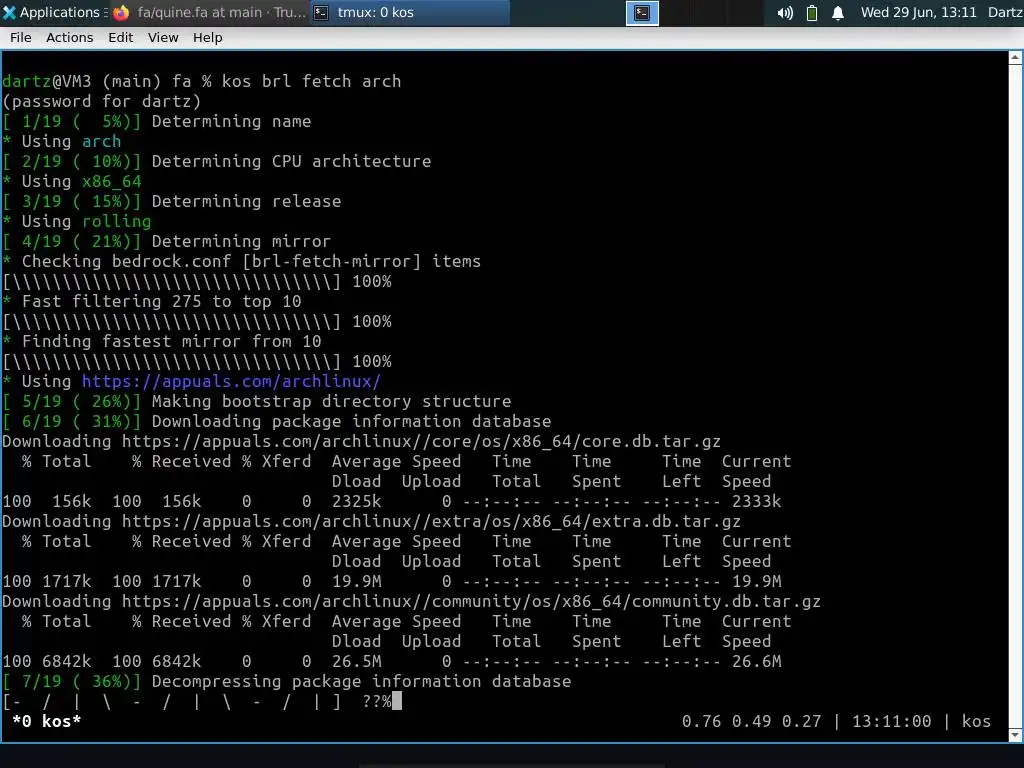
Task: Click the extra.db.tar.gz download URL line
Action: [x=371, y=522]
